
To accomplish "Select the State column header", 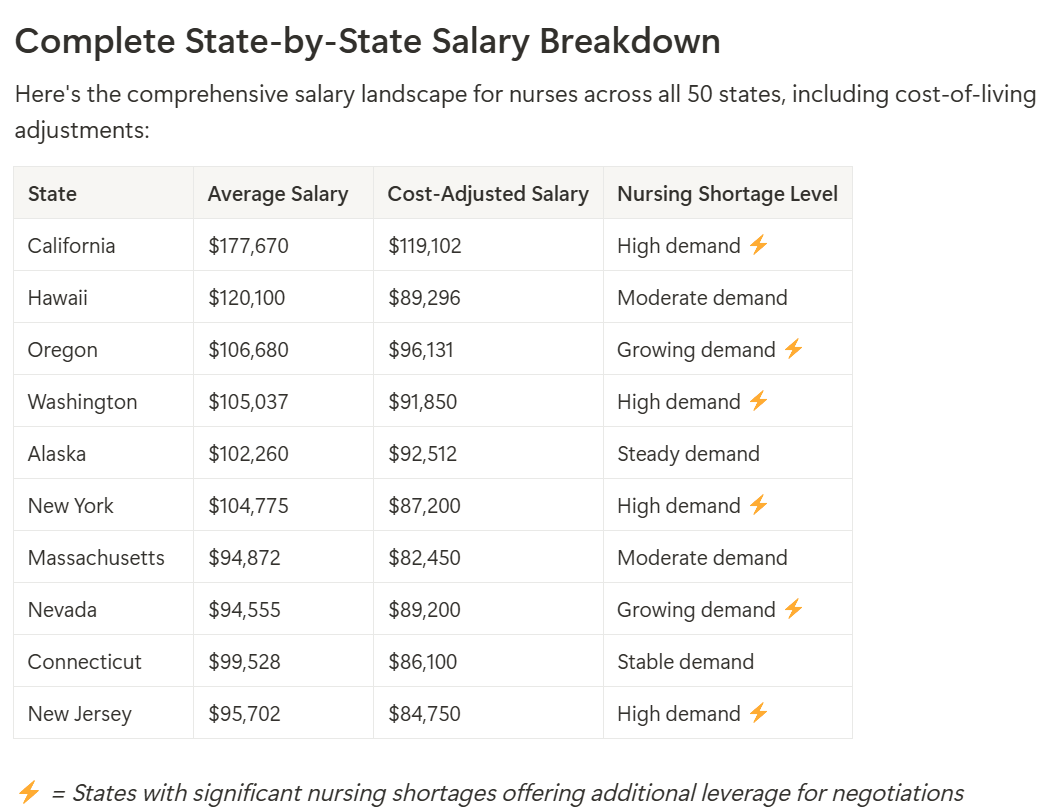I will 52,194.
